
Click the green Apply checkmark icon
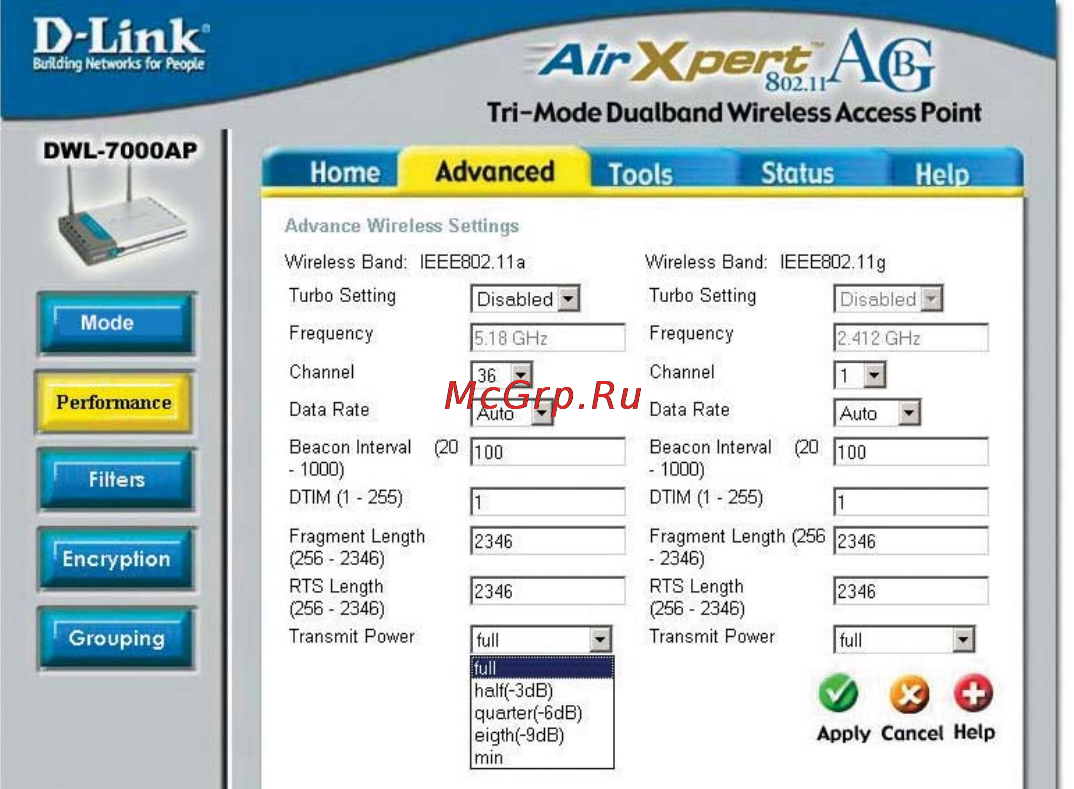(x=838, y=693)
